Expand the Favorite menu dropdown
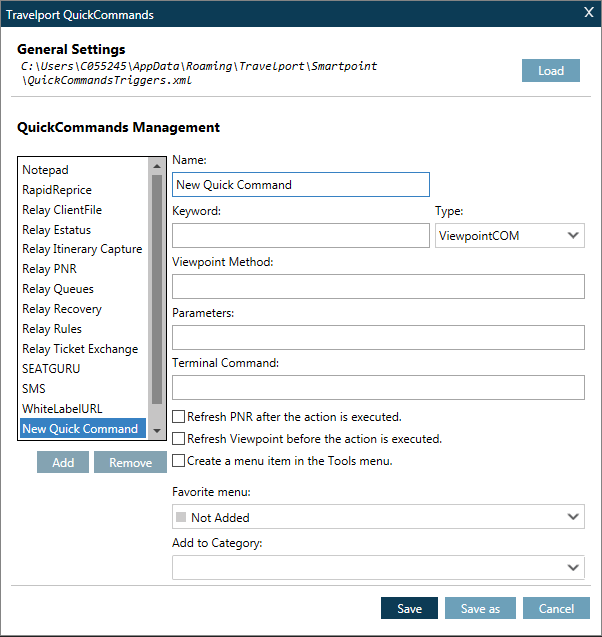602x637 pixels. pyautogui.click(x=378, y=517)
